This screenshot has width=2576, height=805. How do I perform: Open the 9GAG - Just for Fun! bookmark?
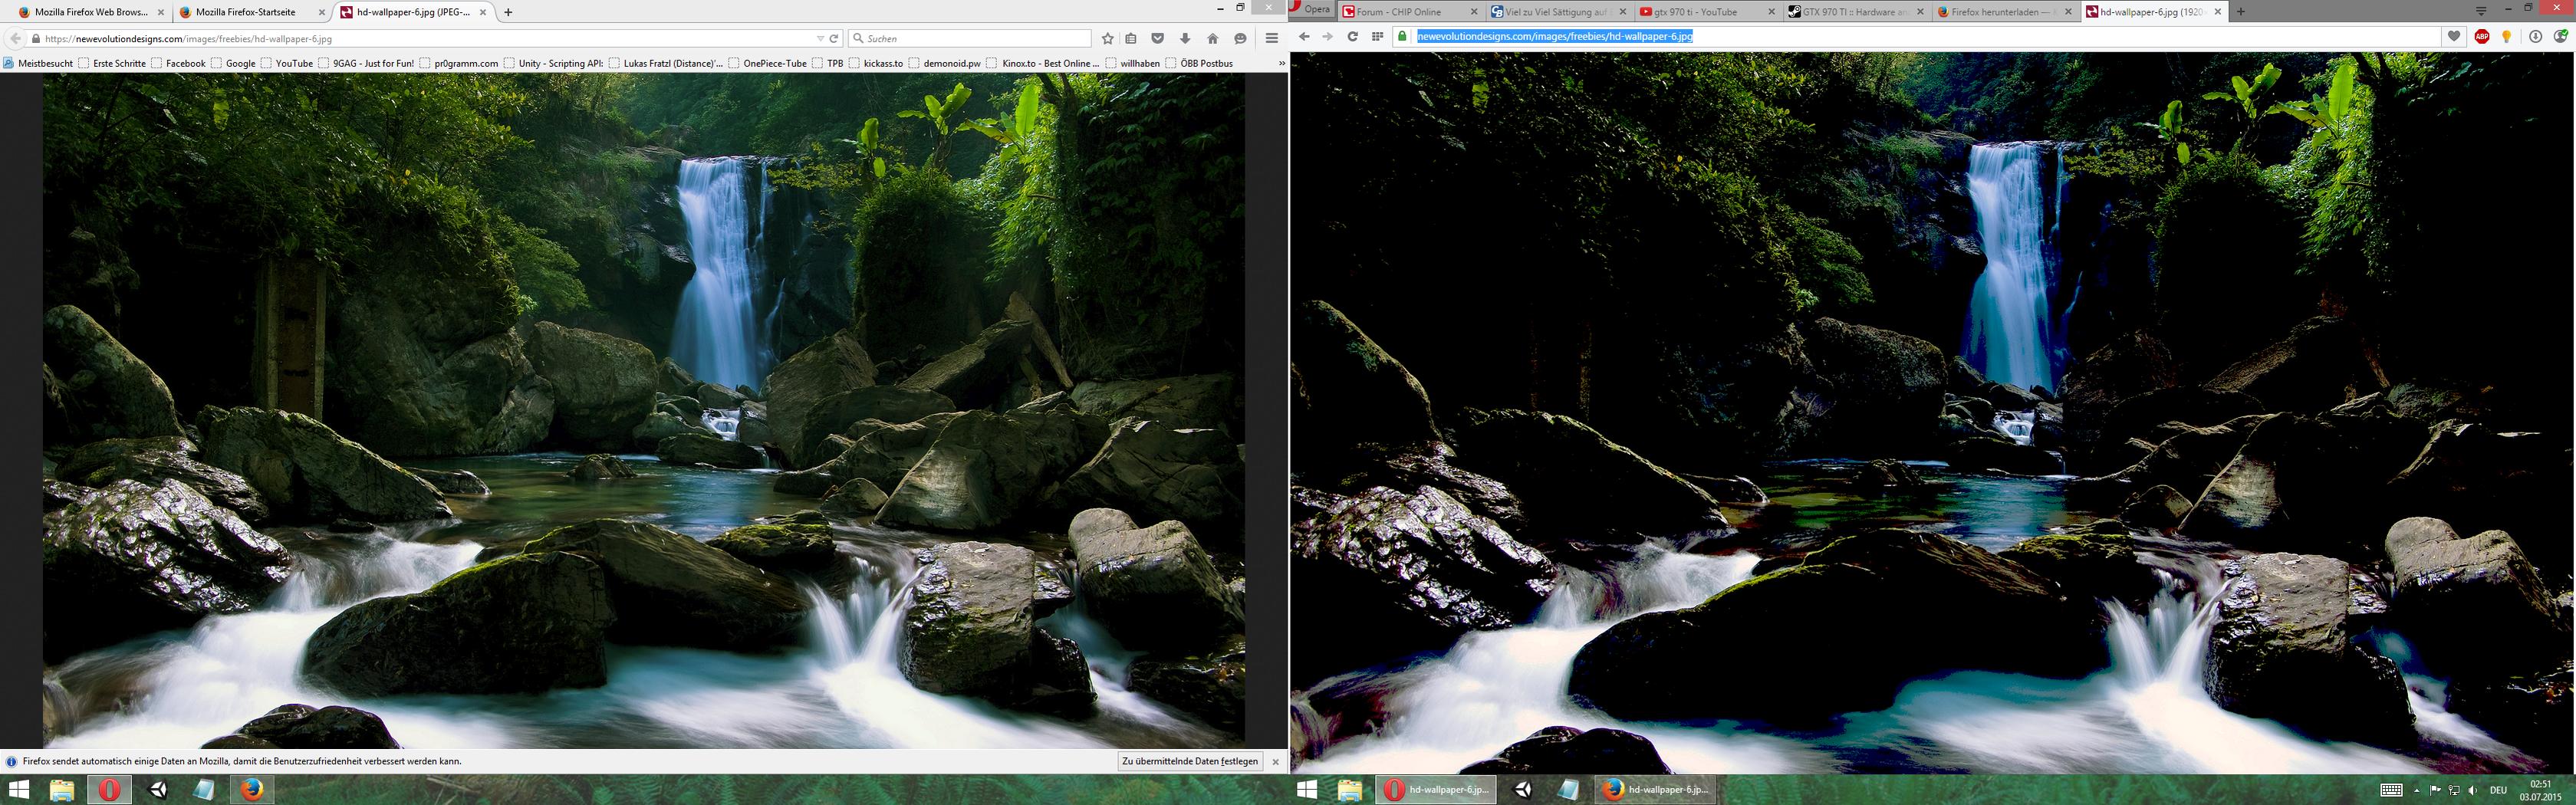[x=366, y=63]
